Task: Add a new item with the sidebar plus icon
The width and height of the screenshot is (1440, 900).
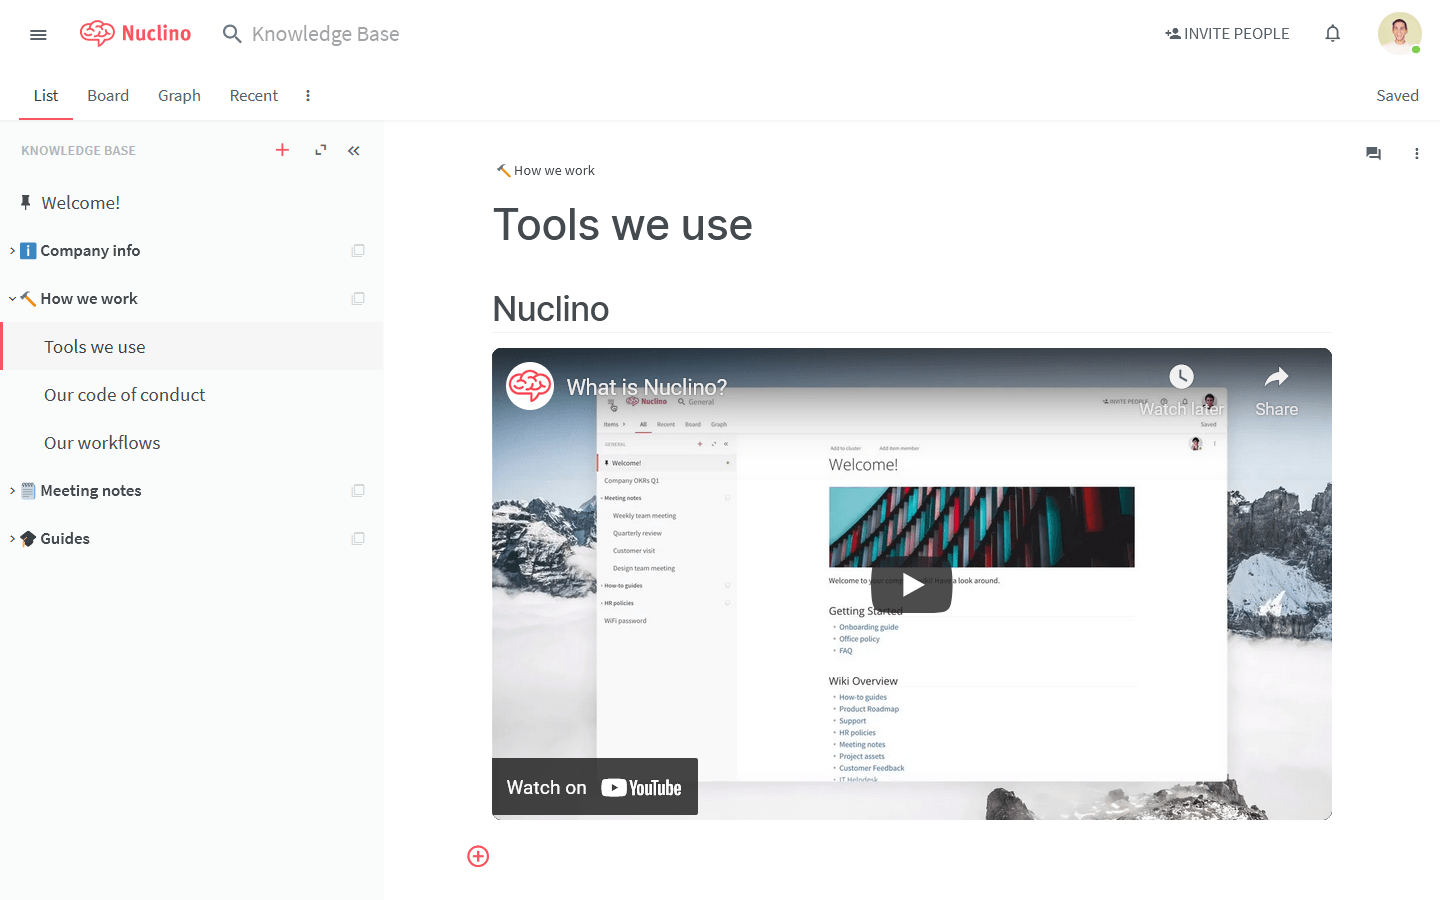Action: click(x=283, y=150)
